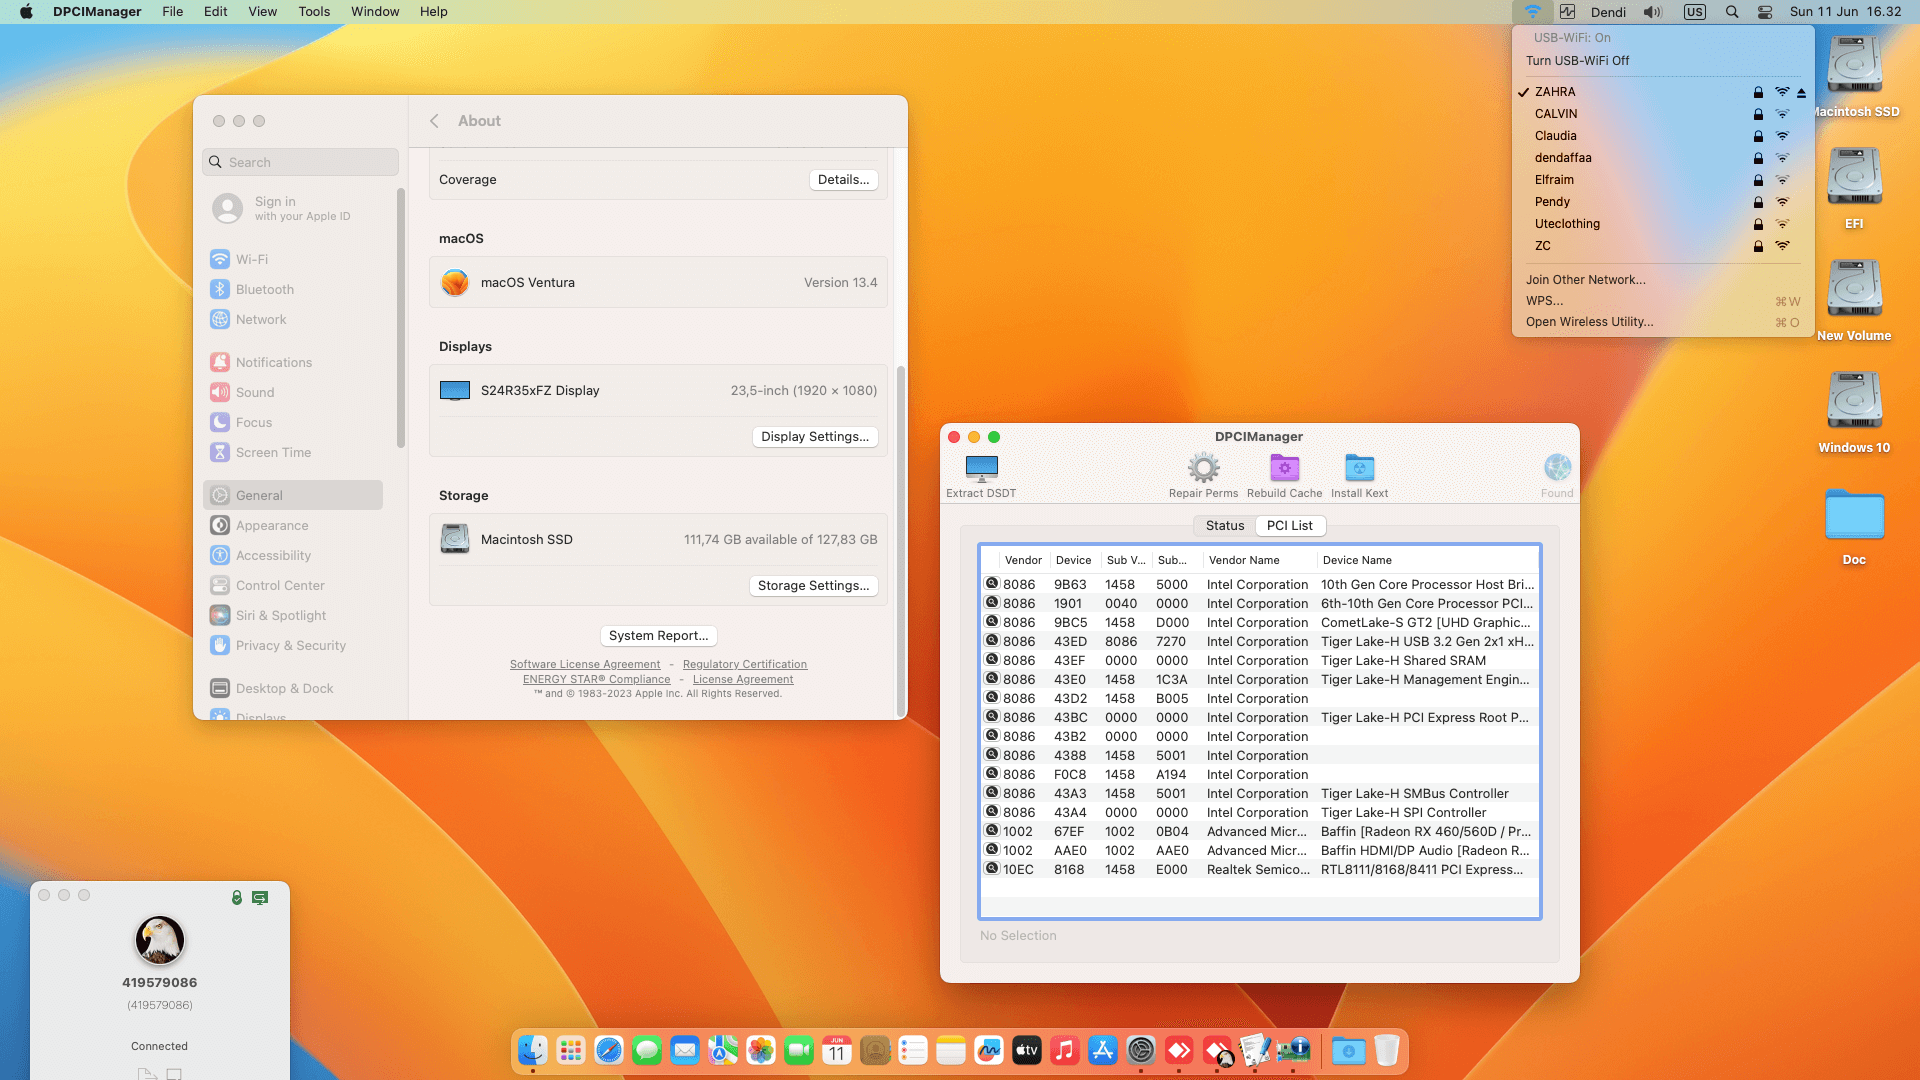Image resolution: width=1920 pixels, height=1080 pixels.
Task: Open Control Center from menu bar
Action: (x=1765, y=12)
